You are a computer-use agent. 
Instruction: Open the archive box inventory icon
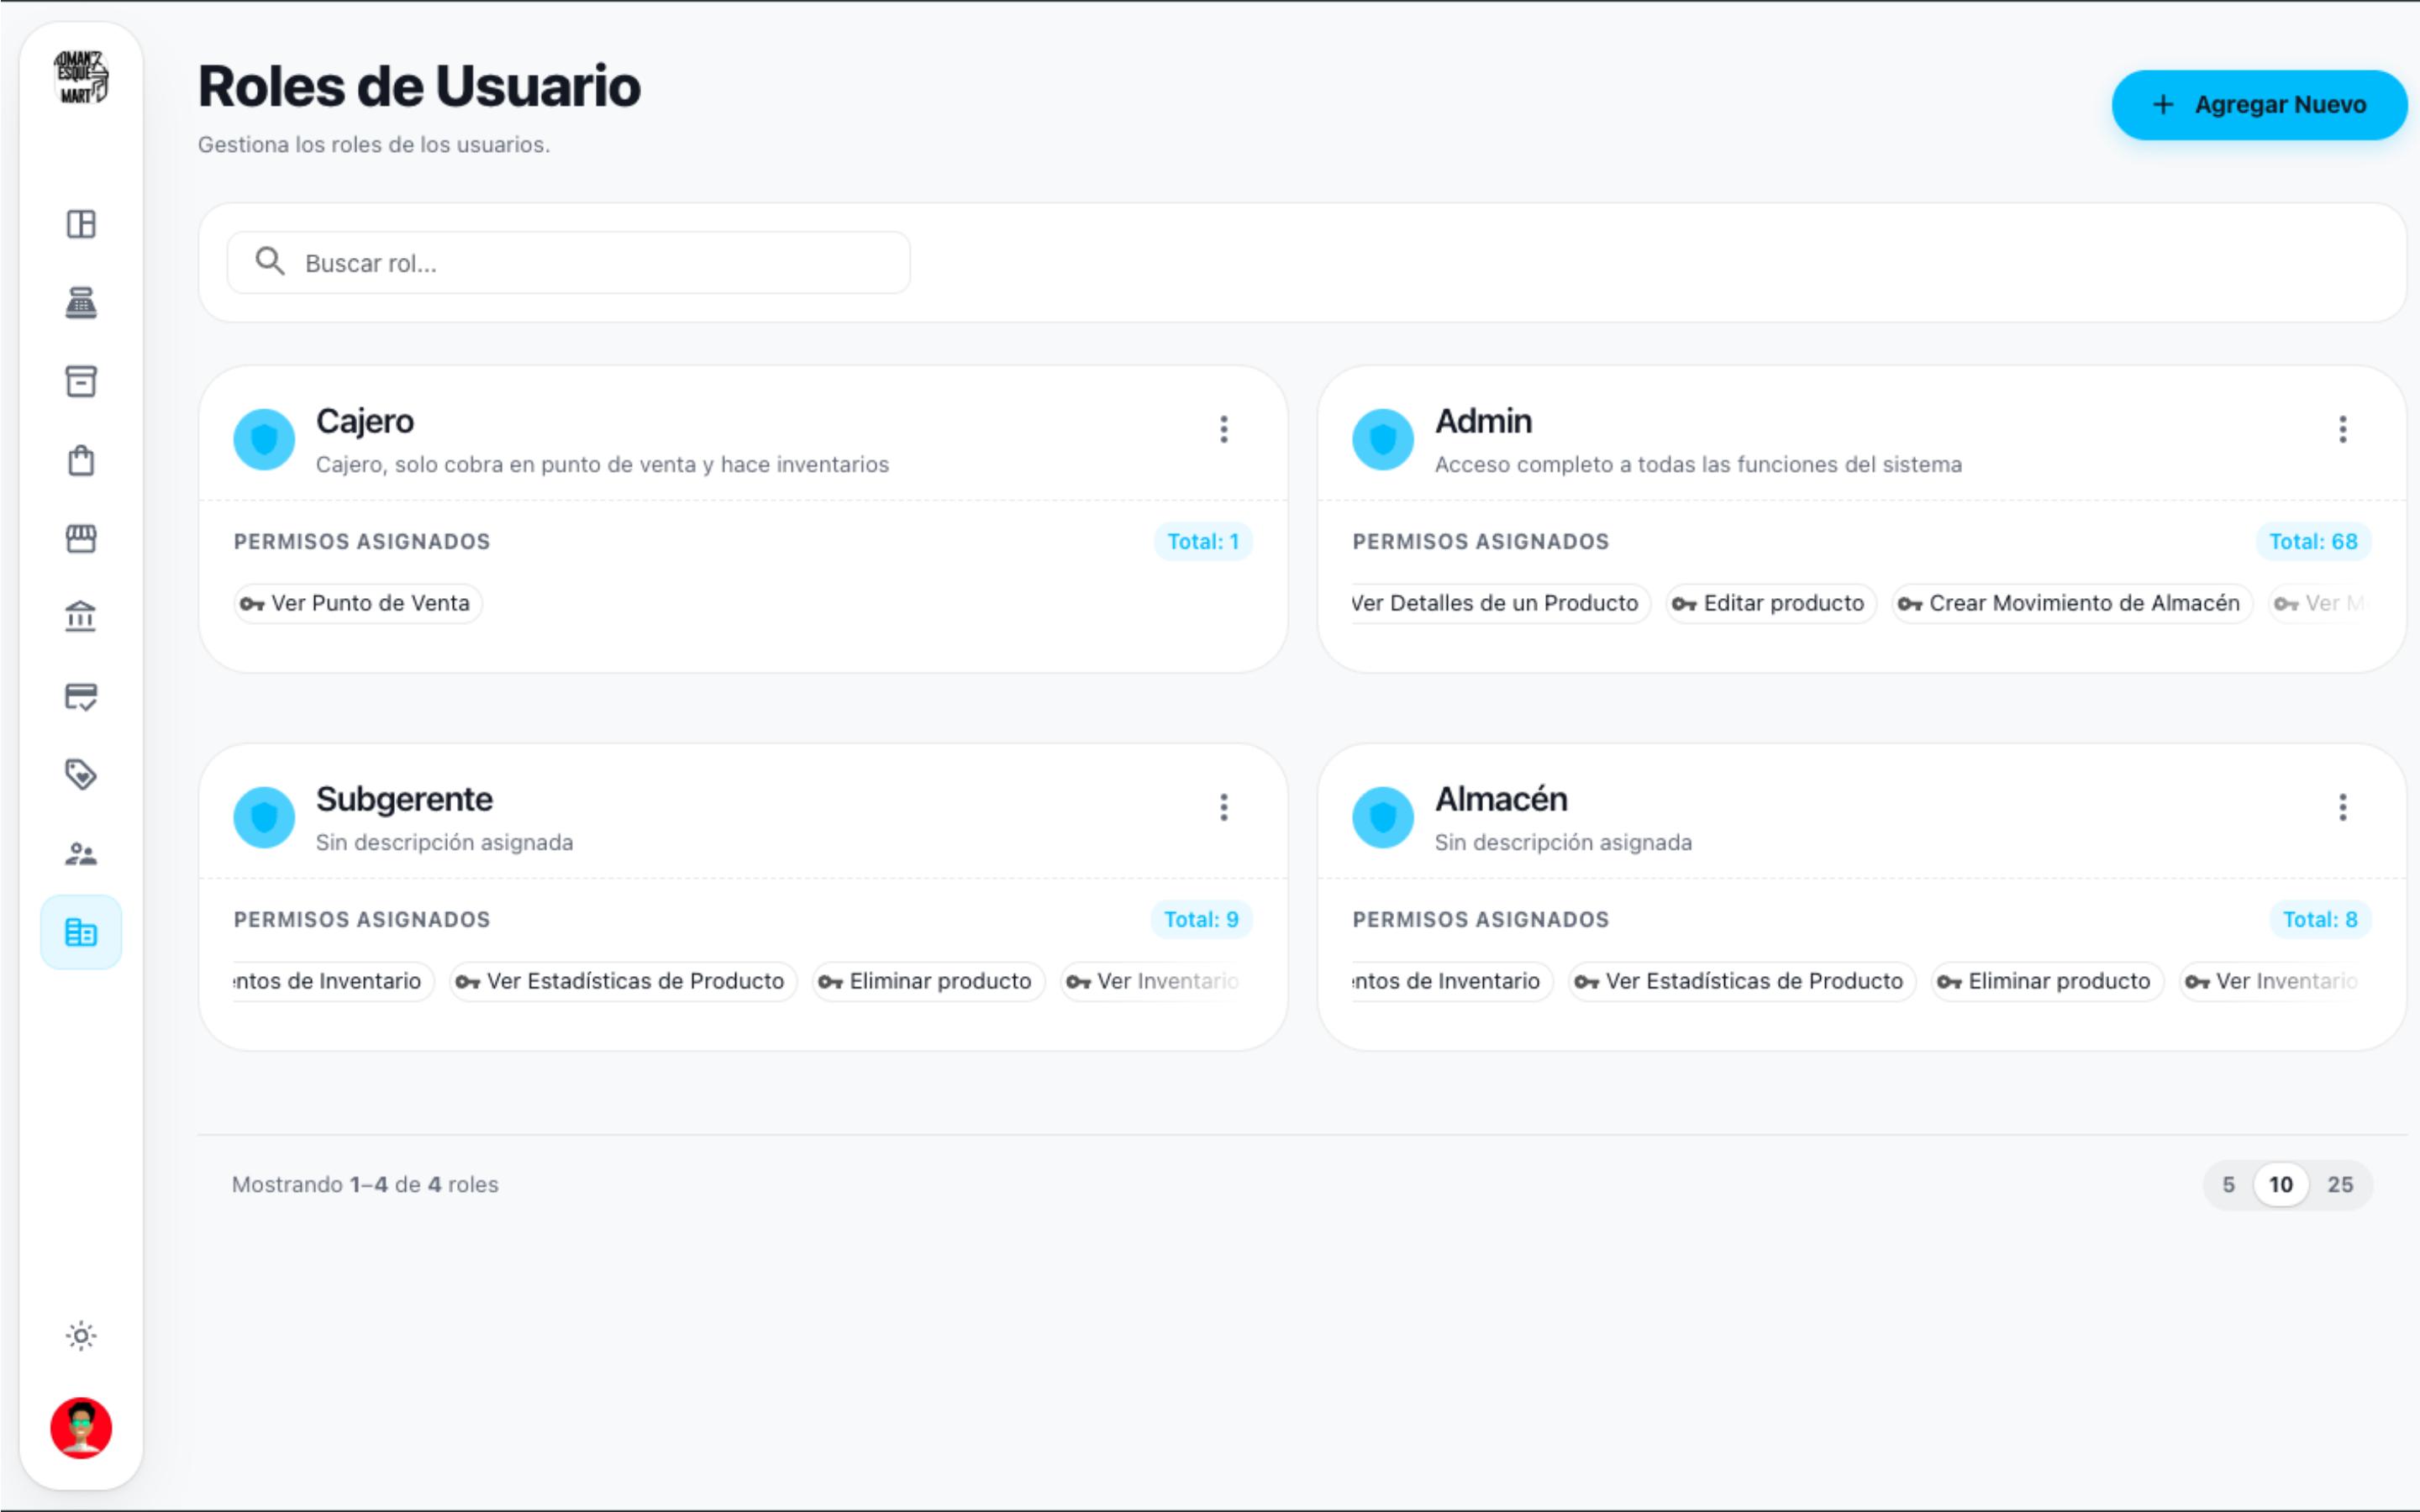[x=81, y=381]
